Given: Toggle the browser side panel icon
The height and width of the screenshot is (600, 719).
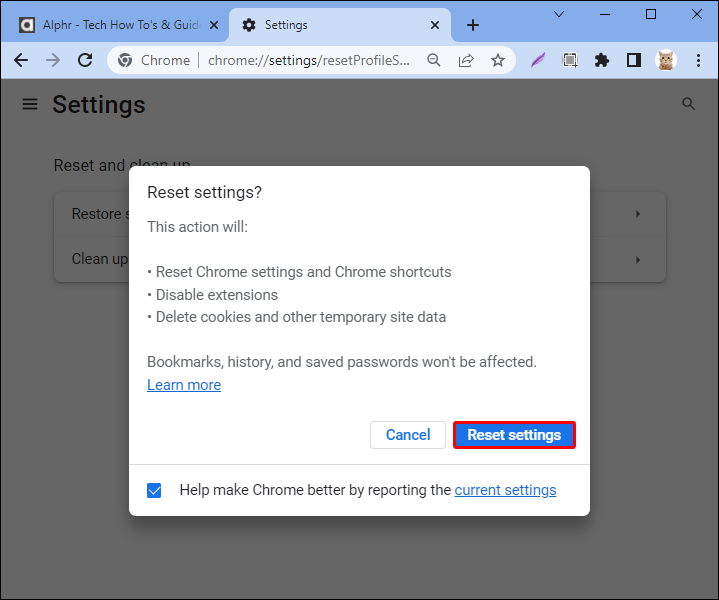Looking at the screenshot, I should (x=634, y=60).
